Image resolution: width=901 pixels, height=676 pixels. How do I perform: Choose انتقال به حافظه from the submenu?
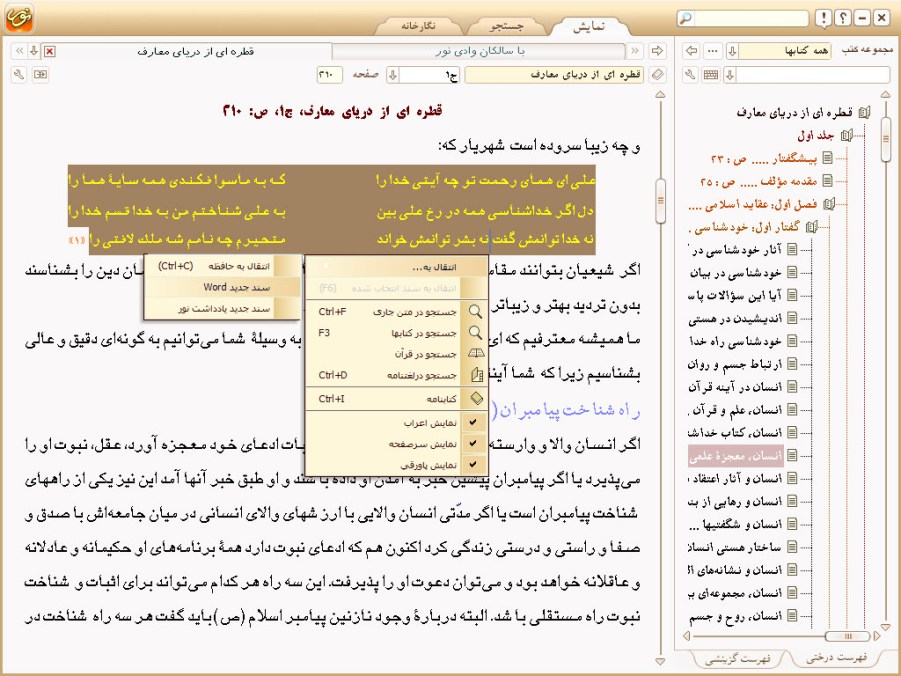click(222, 266)
